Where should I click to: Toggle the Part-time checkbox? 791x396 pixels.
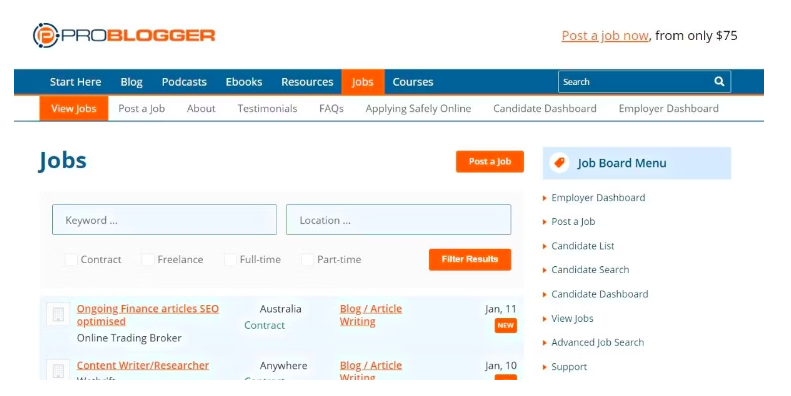pos(307,259)
